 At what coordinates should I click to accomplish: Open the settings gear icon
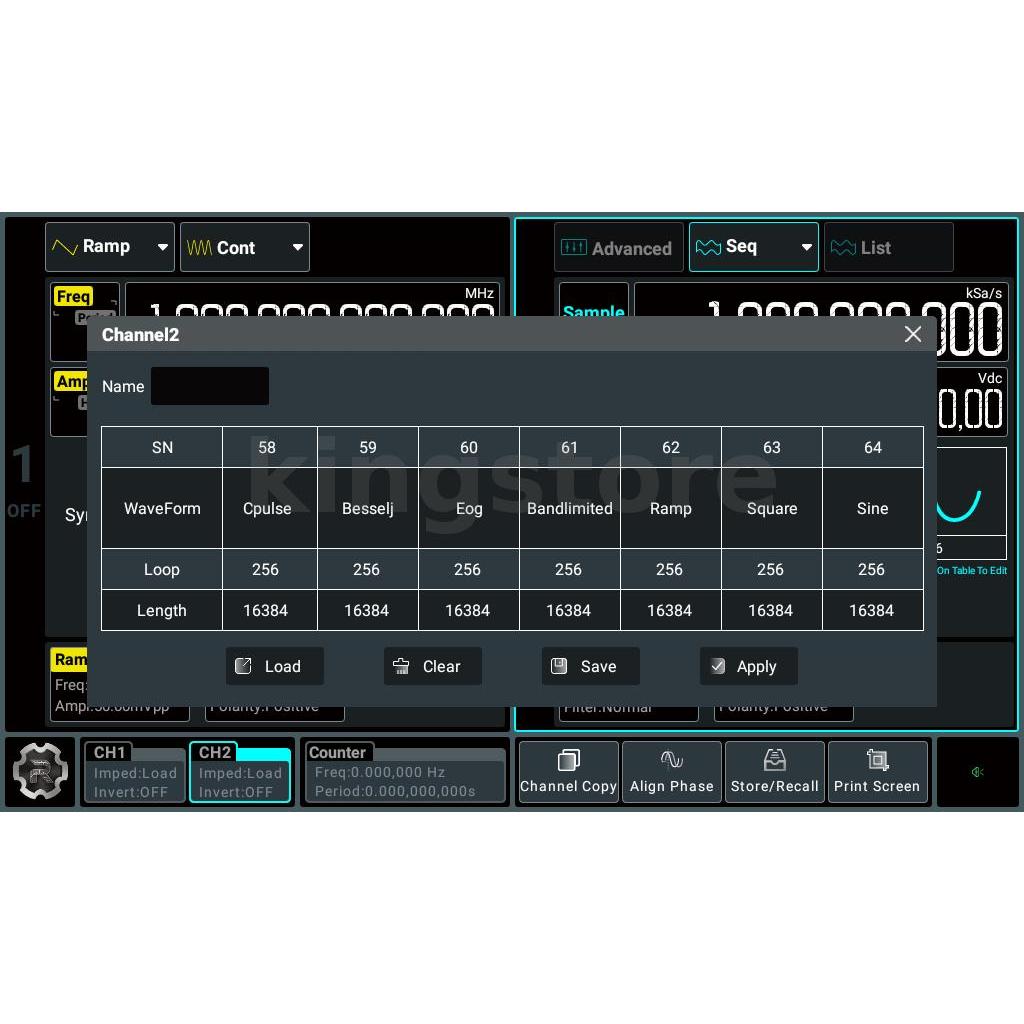[x=40, y=771]
